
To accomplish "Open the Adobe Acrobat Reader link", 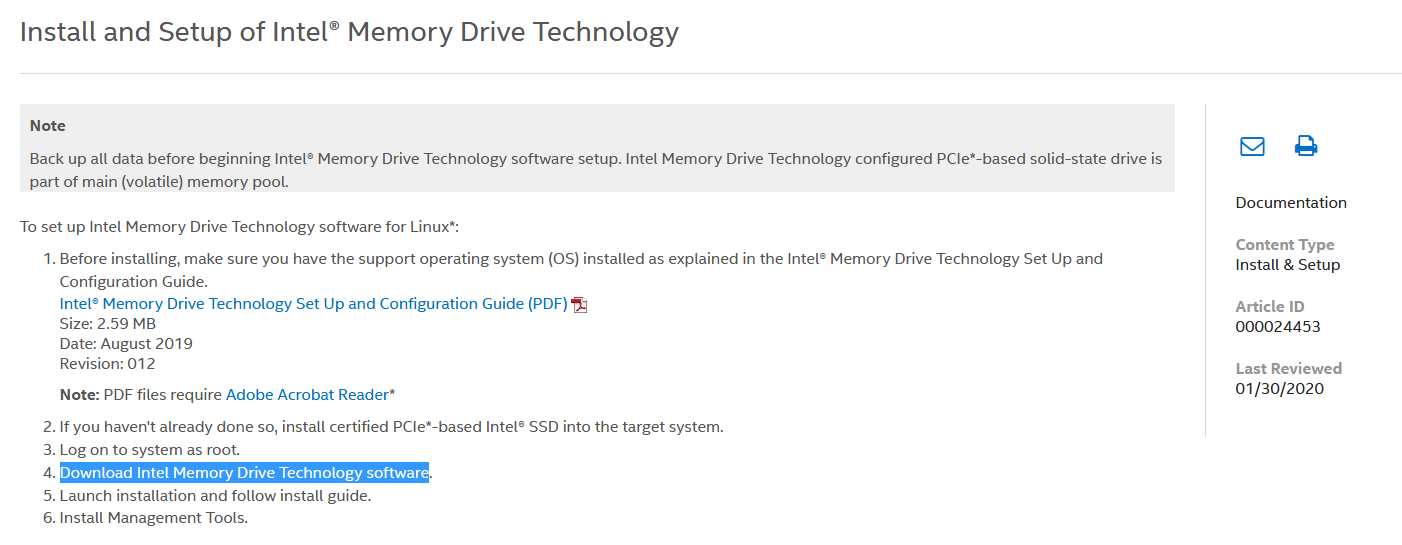I will coord(307,394).
